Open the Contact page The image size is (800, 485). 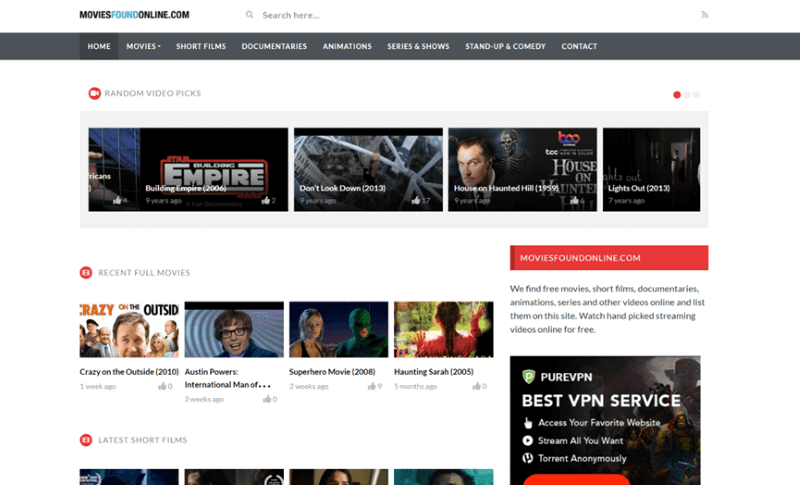[x=579, y=46]
